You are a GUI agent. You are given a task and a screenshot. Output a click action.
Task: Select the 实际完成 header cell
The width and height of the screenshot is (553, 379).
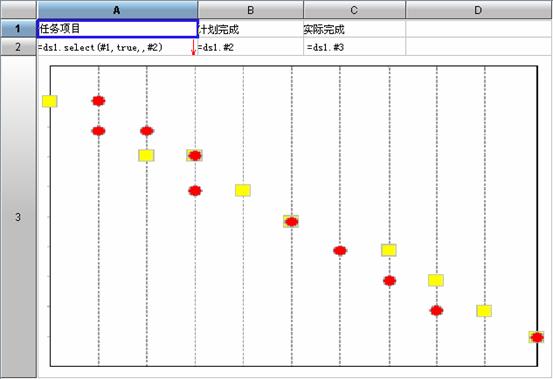[x=354, y=29]
